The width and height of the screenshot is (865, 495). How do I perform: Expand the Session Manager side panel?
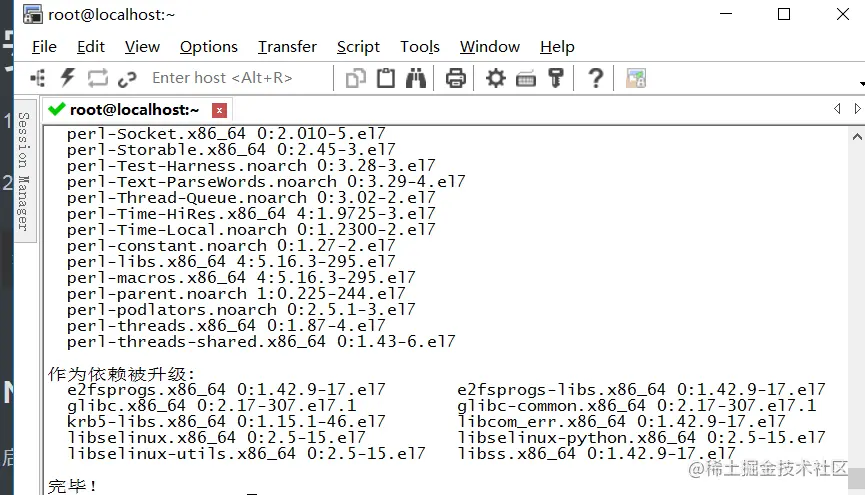click(x=24, y=171)
